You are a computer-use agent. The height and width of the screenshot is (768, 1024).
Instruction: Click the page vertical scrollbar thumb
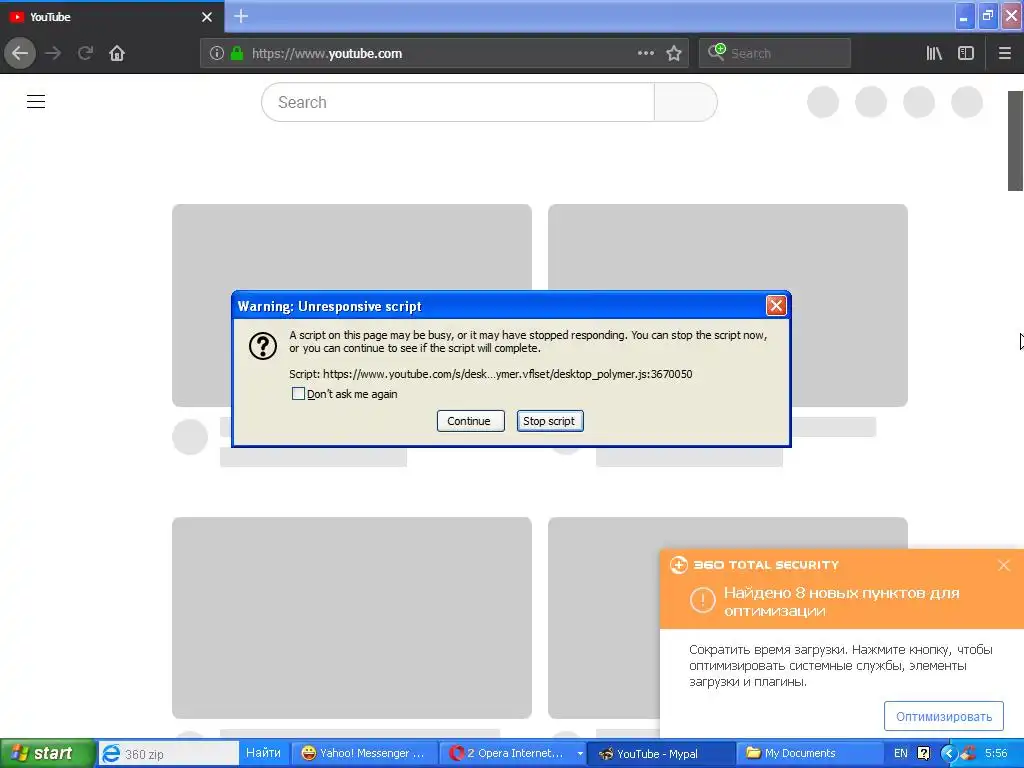(1016, 140)
